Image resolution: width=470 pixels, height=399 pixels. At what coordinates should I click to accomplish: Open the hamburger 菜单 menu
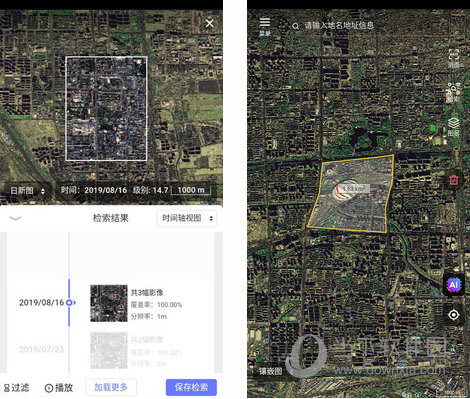[x=265, y=26]
